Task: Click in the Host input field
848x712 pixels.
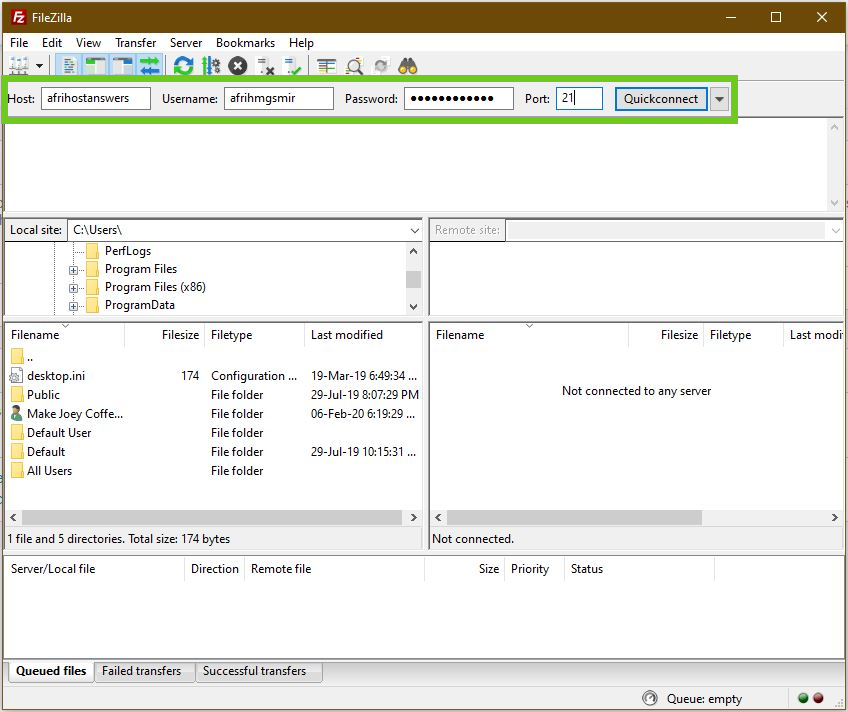Action: click(x=95, y=99)
